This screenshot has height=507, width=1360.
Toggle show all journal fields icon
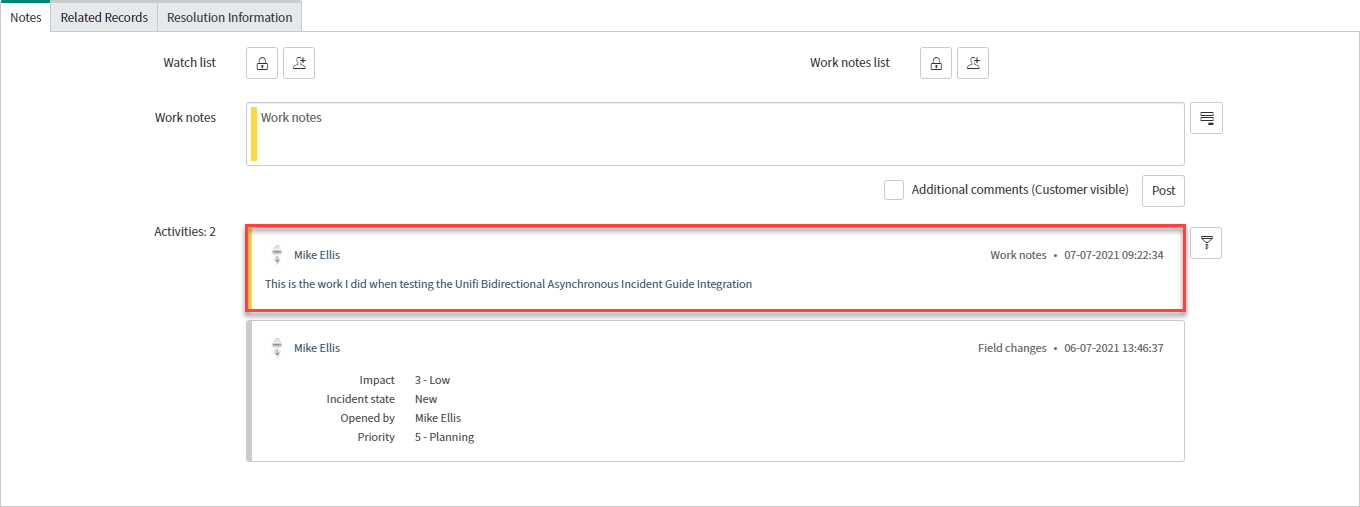point(1206,118)
